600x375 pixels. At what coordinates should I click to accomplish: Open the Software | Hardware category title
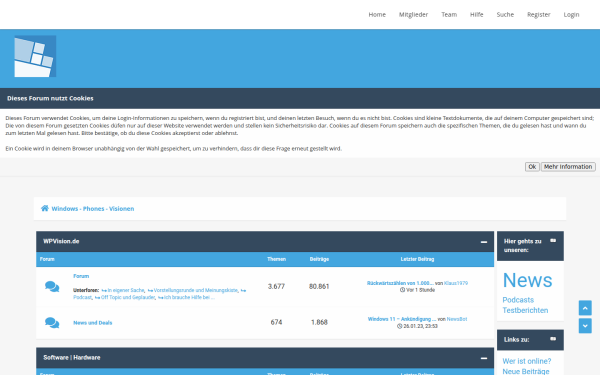point(72,358)
